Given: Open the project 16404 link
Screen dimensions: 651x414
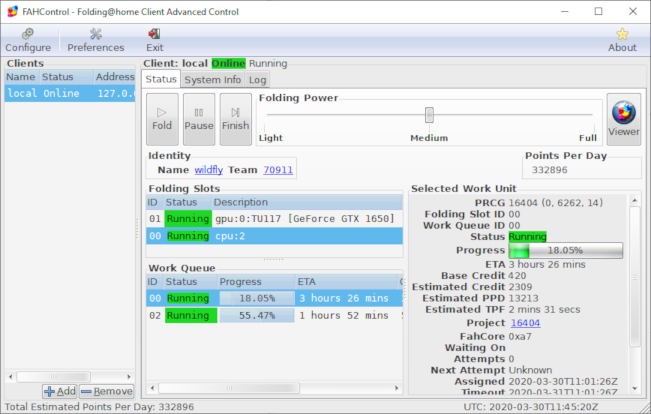Looking at the screenshot, I should (x=525, y=323).
